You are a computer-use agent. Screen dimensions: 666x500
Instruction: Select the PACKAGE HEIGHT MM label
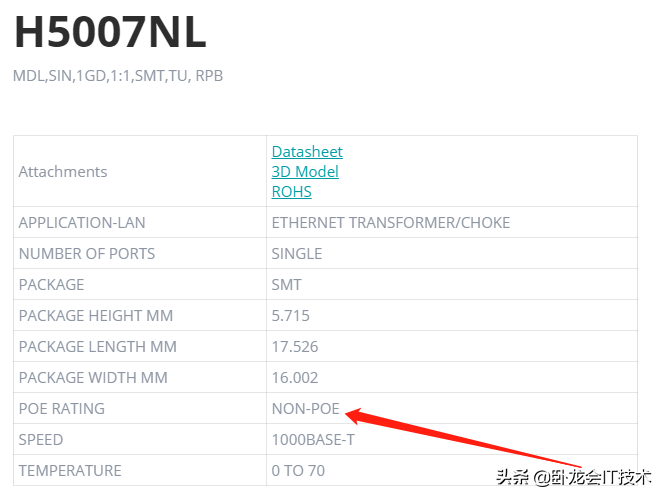click(96, 315)
